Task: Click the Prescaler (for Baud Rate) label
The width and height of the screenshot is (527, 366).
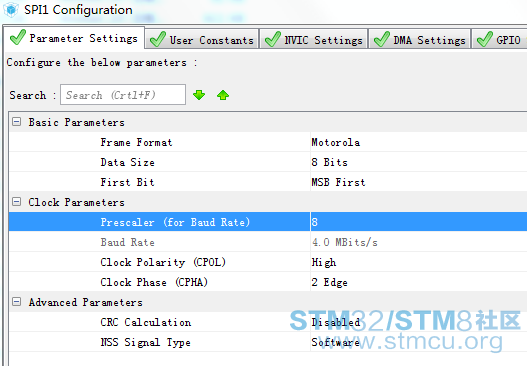Action: tap(175, 222)
